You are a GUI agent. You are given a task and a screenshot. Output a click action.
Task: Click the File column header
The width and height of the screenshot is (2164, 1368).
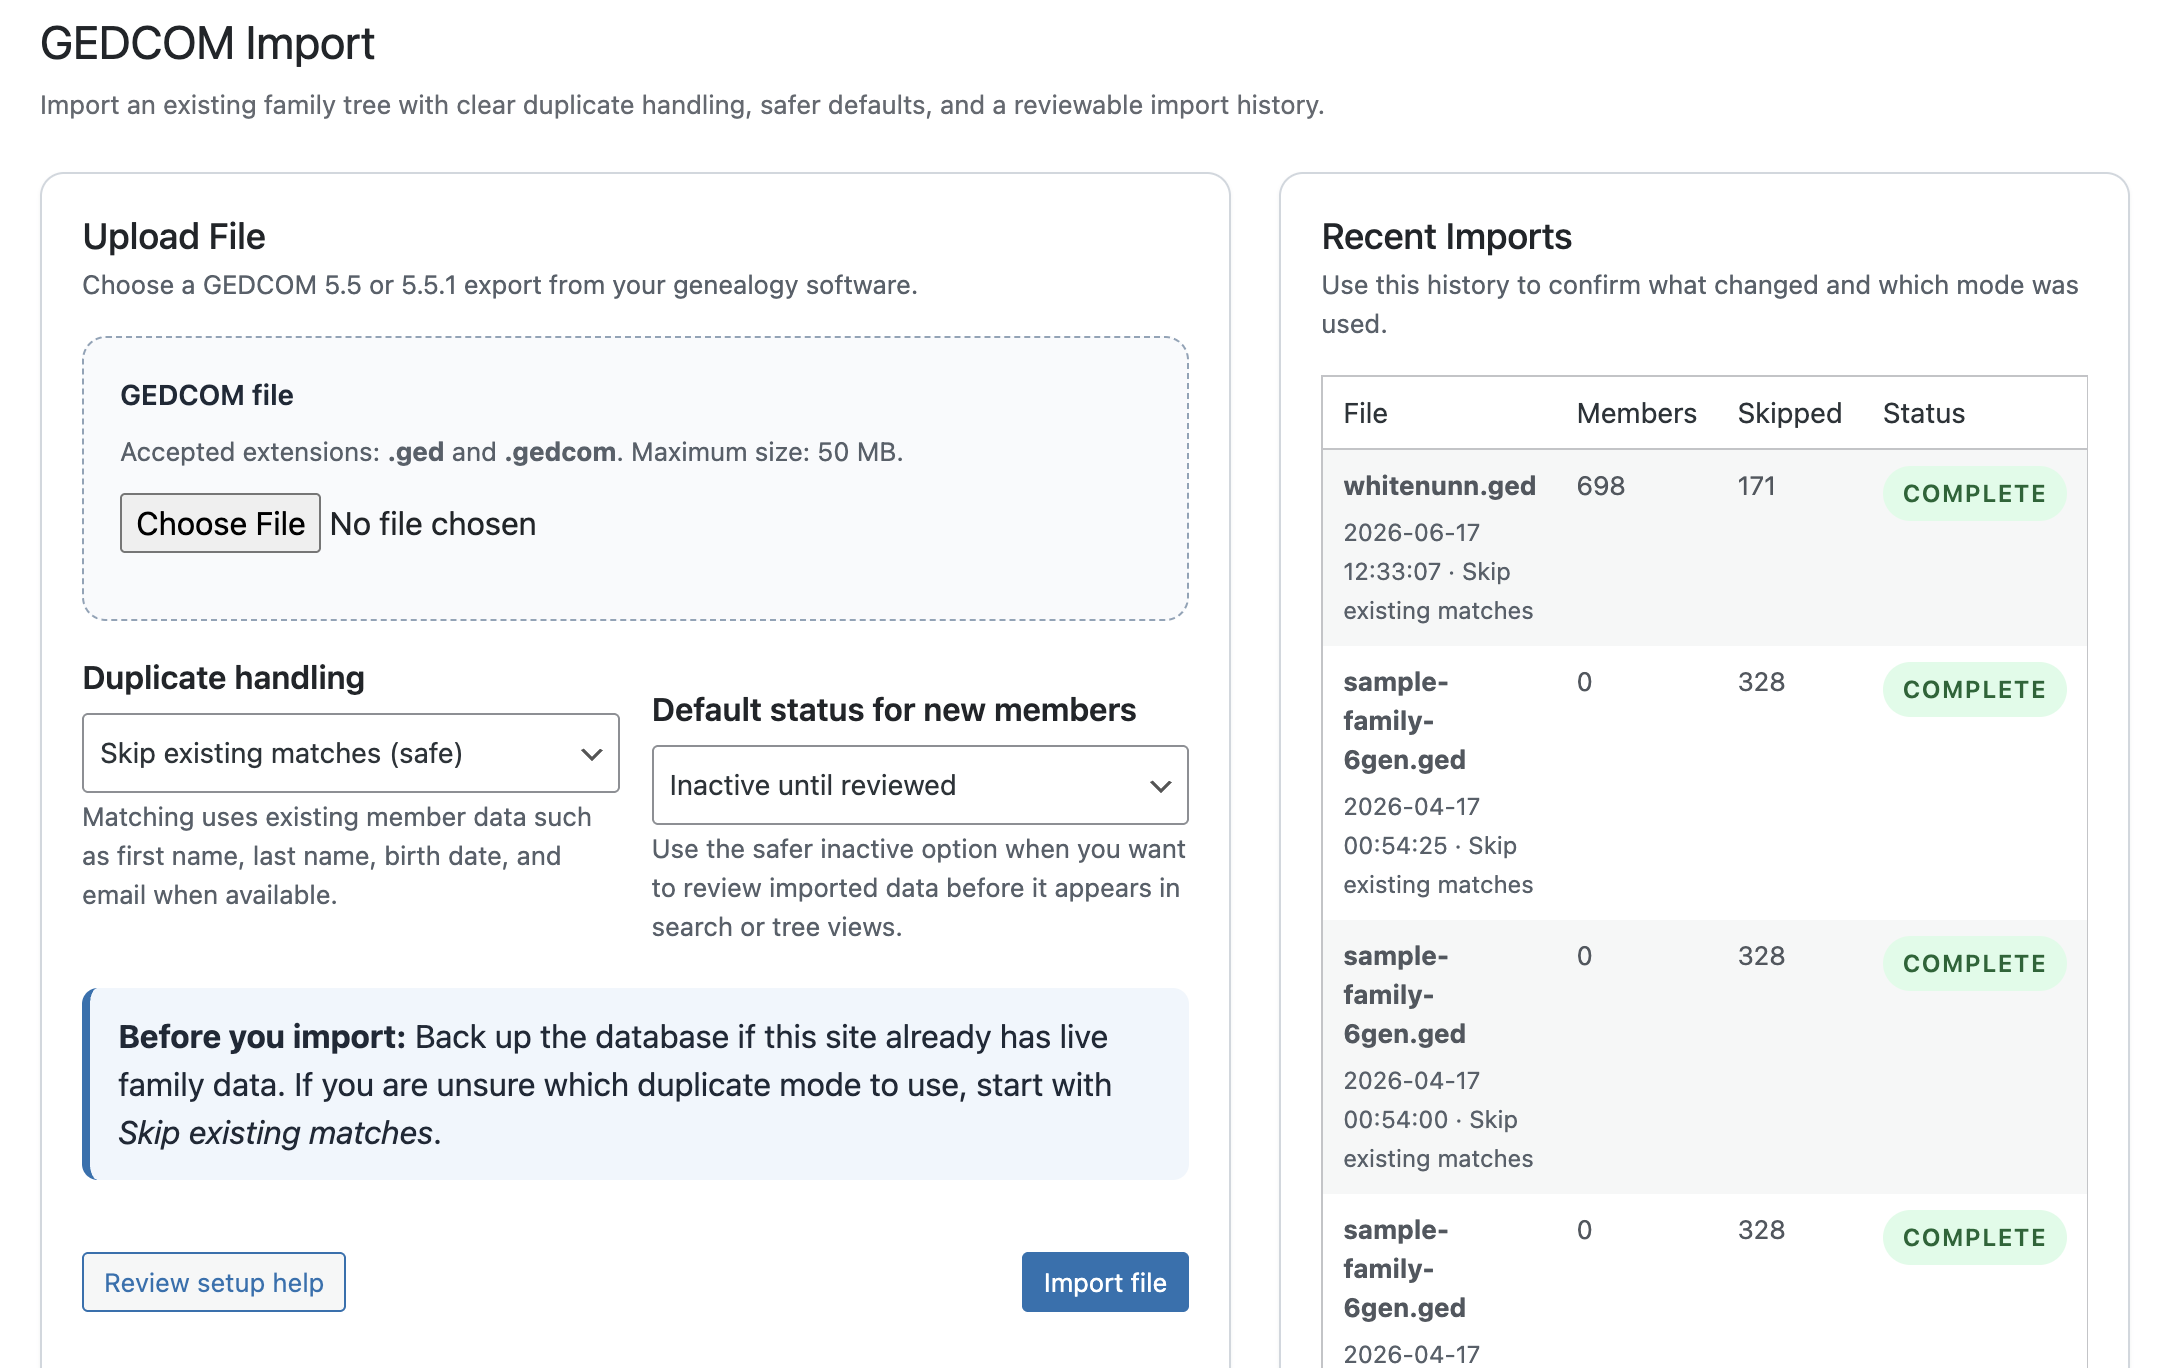(x=1365, y=413)
